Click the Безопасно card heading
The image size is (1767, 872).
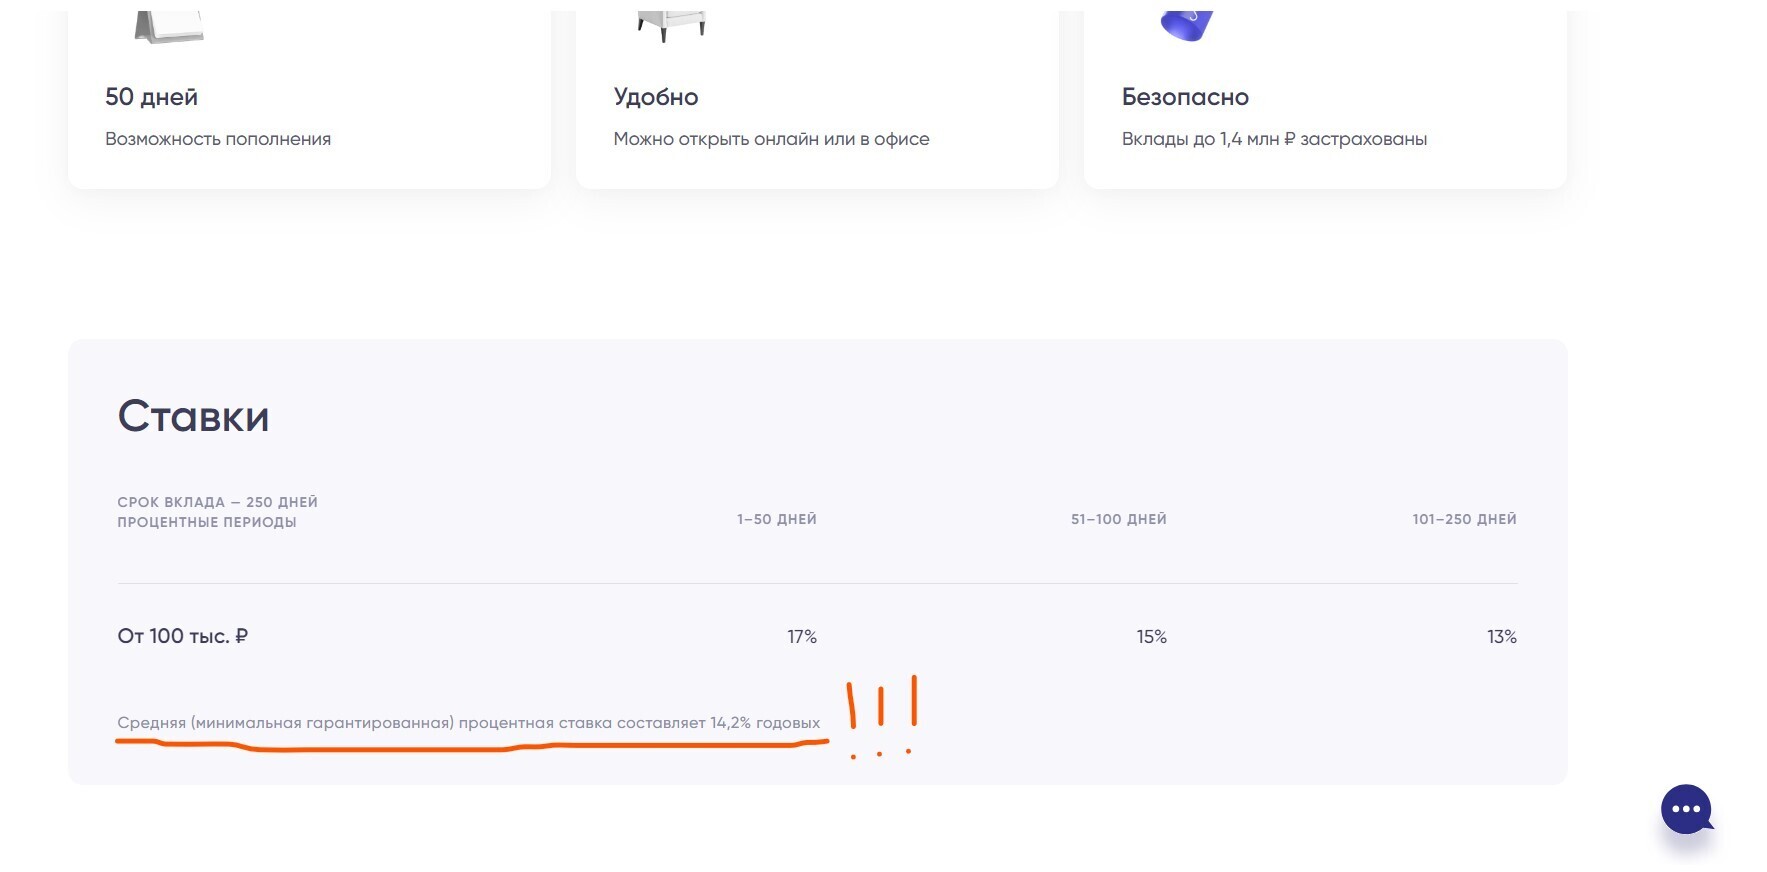click(x=1185, y=97)
